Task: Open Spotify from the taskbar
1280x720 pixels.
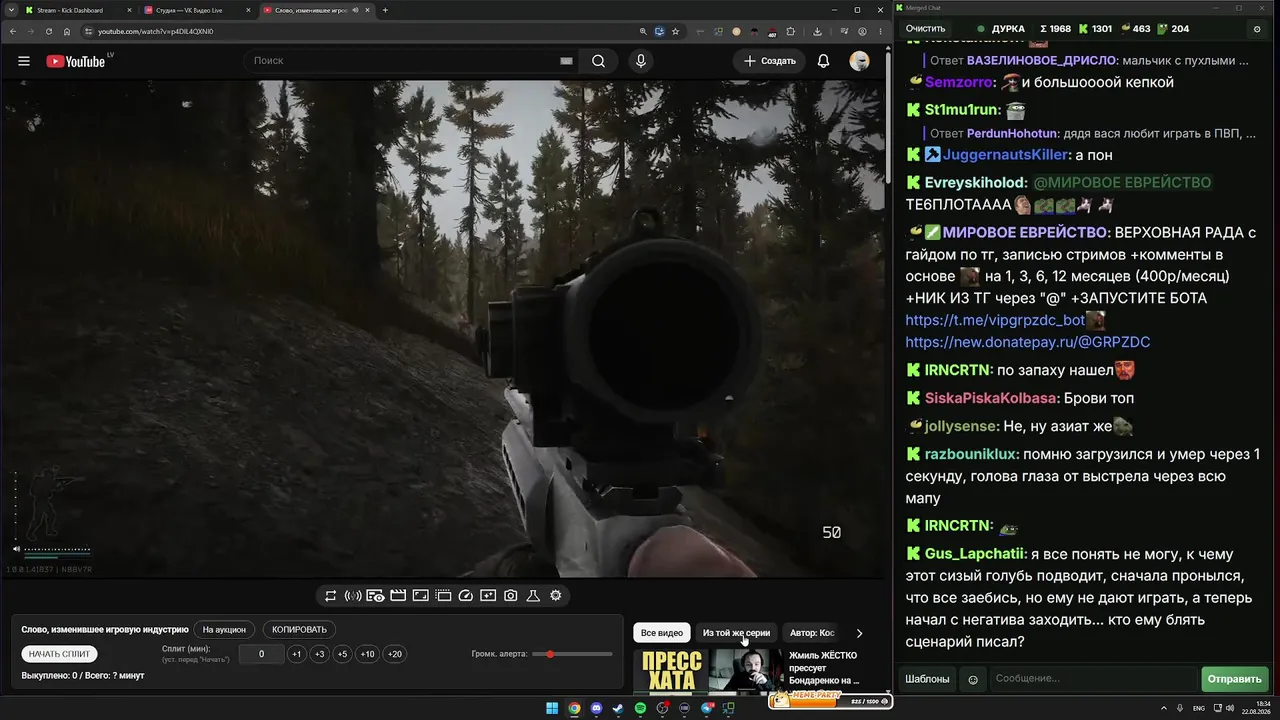Action: point(640,708)
